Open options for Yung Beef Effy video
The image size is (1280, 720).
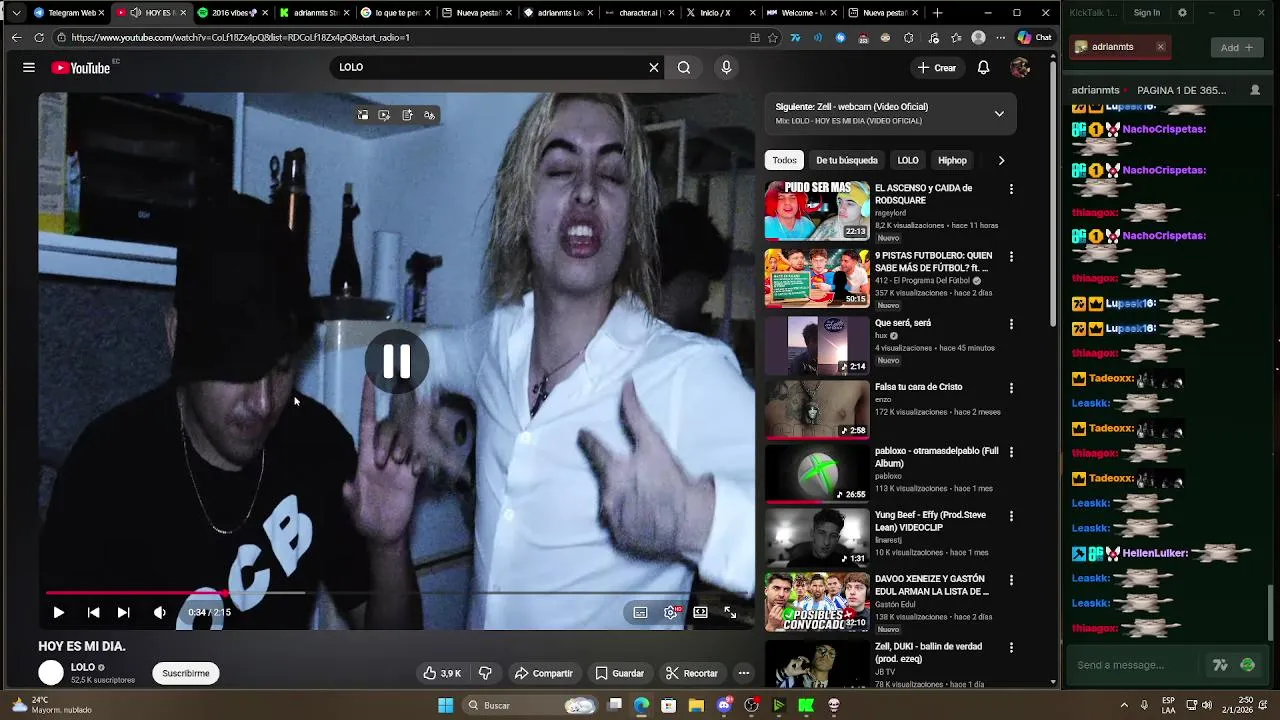click(1011, 516)
